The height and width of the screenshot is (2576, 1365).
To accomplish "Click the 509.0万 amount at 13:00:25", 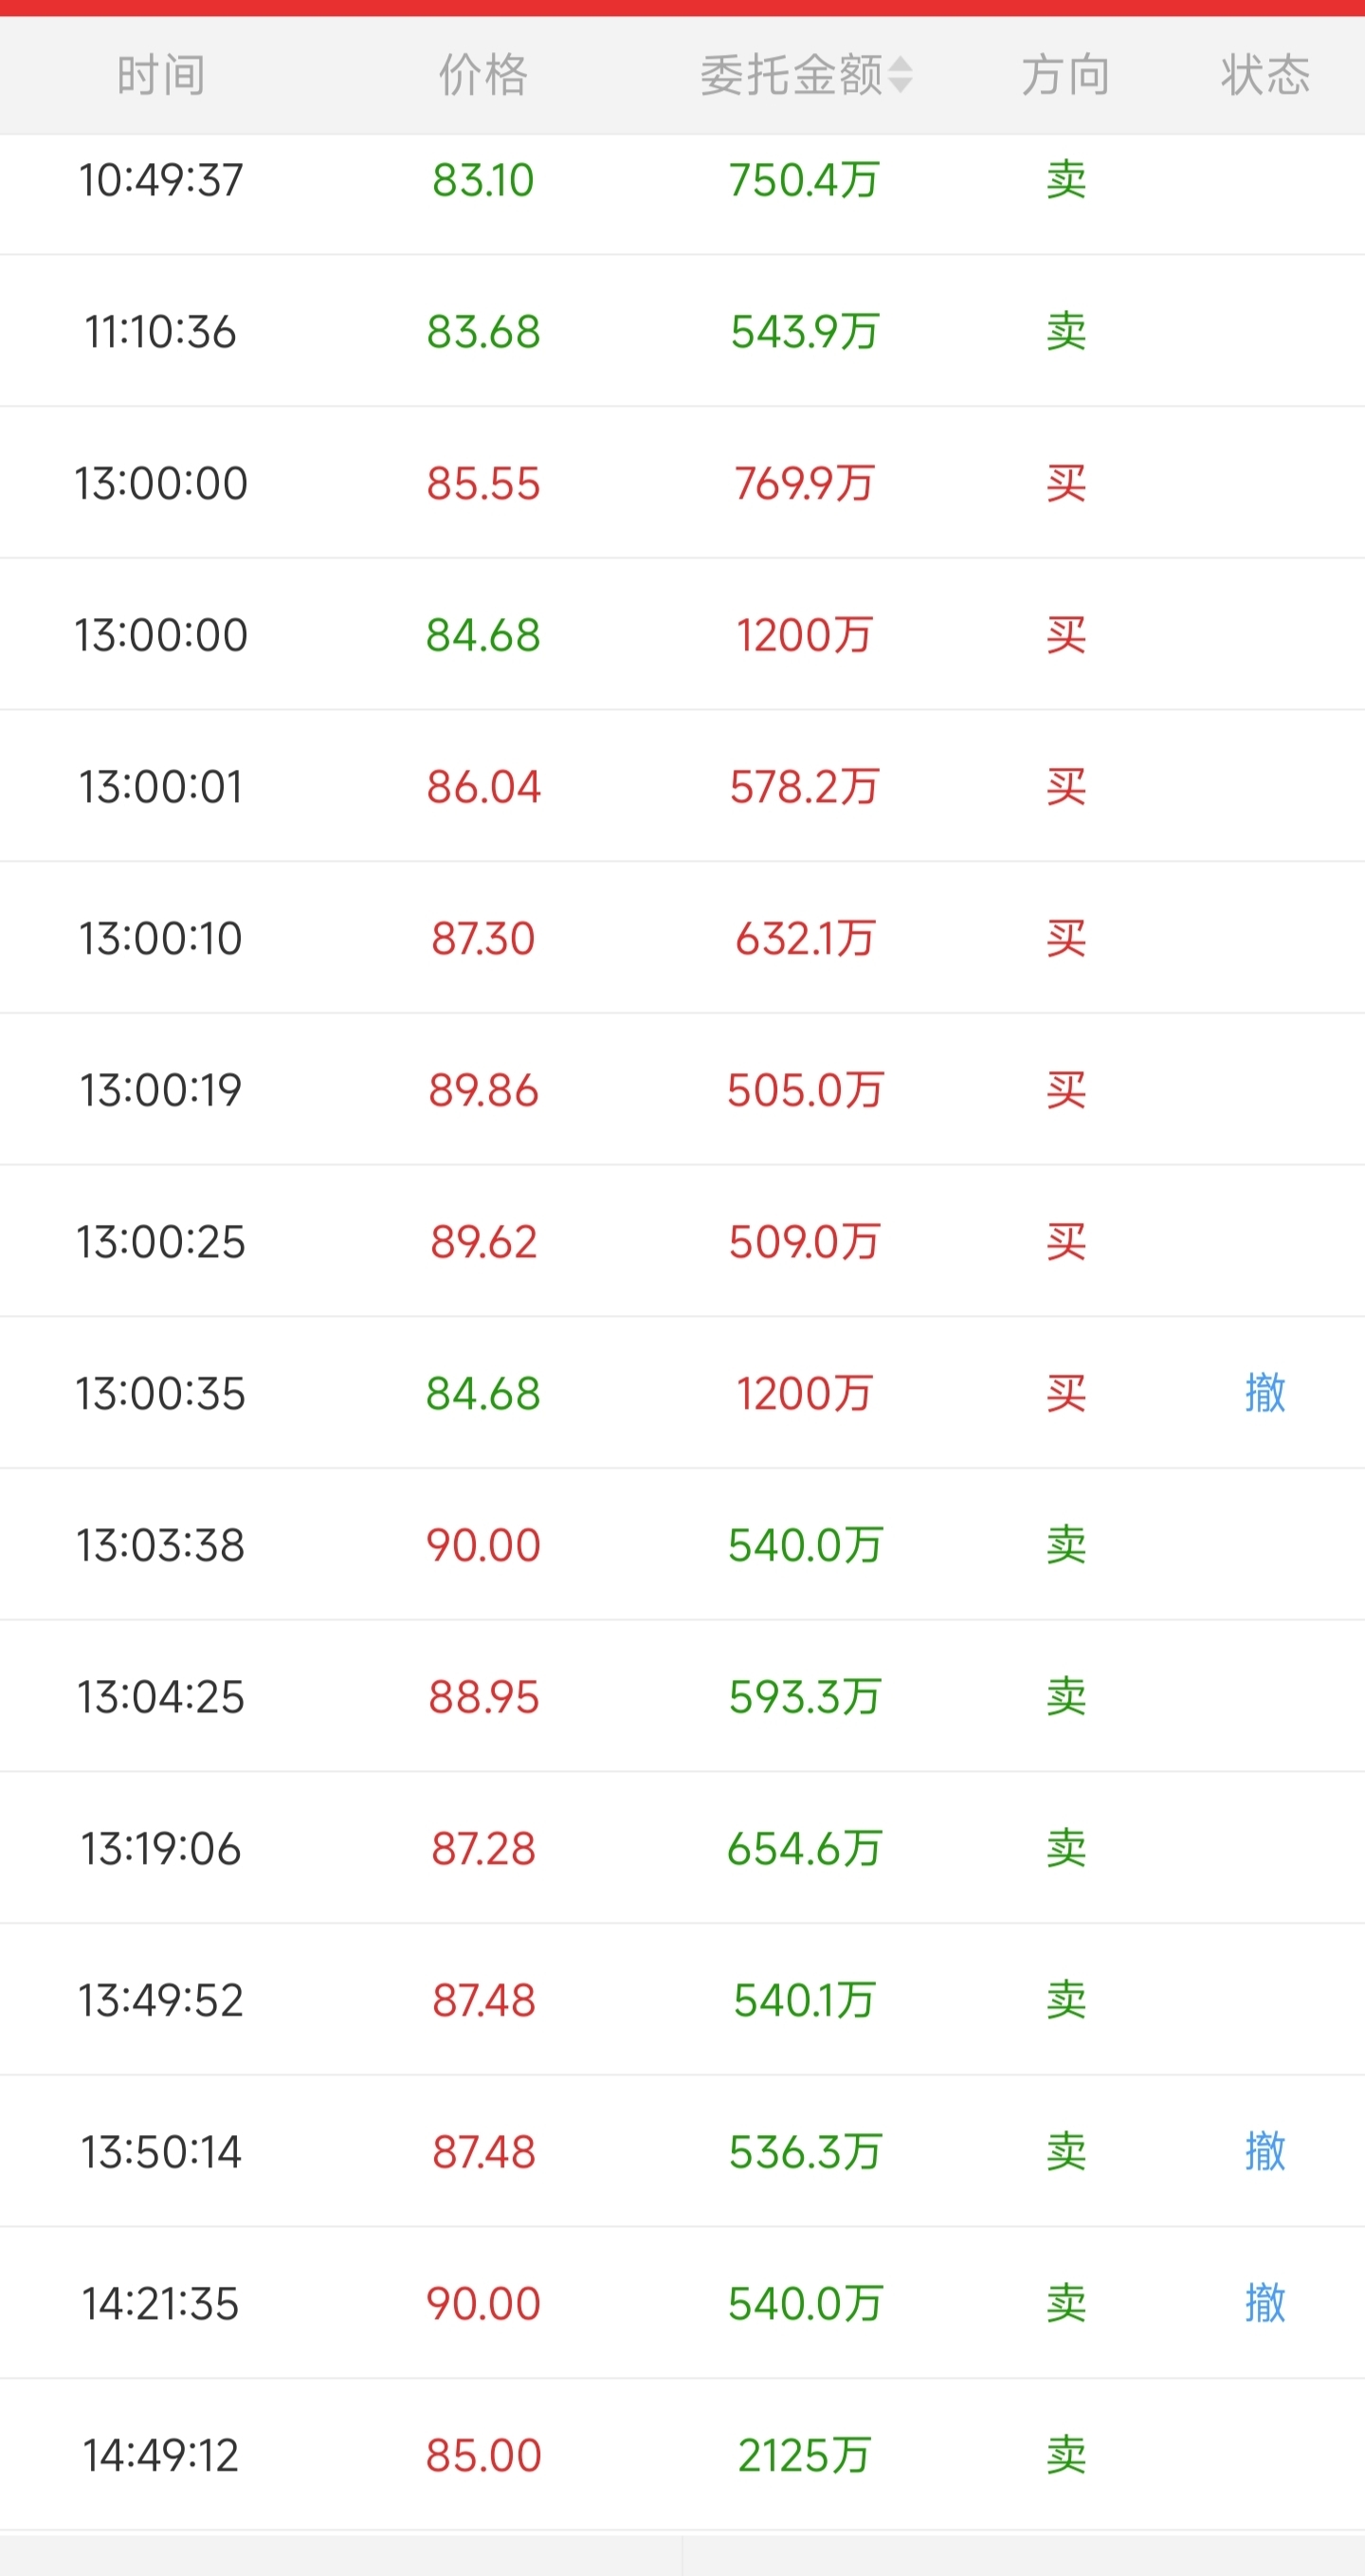I will point(804,1241).
